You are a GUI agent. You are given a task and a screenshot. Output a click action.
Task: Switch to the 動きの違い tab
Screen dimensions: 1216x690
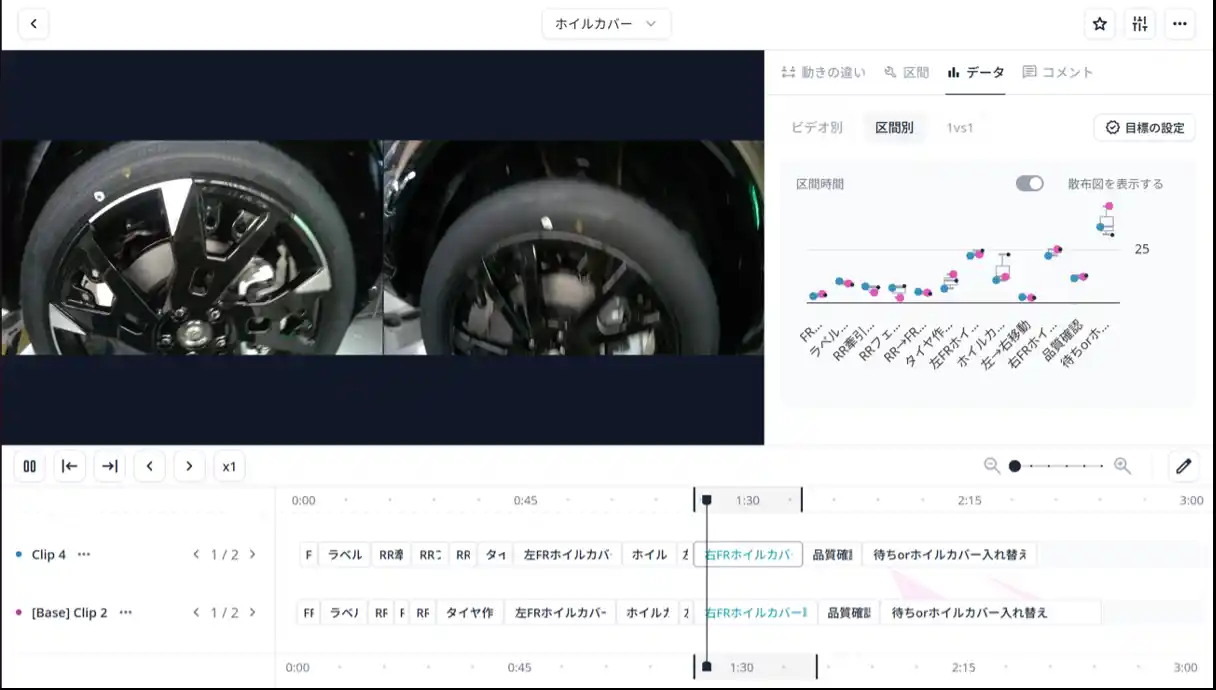823,72
